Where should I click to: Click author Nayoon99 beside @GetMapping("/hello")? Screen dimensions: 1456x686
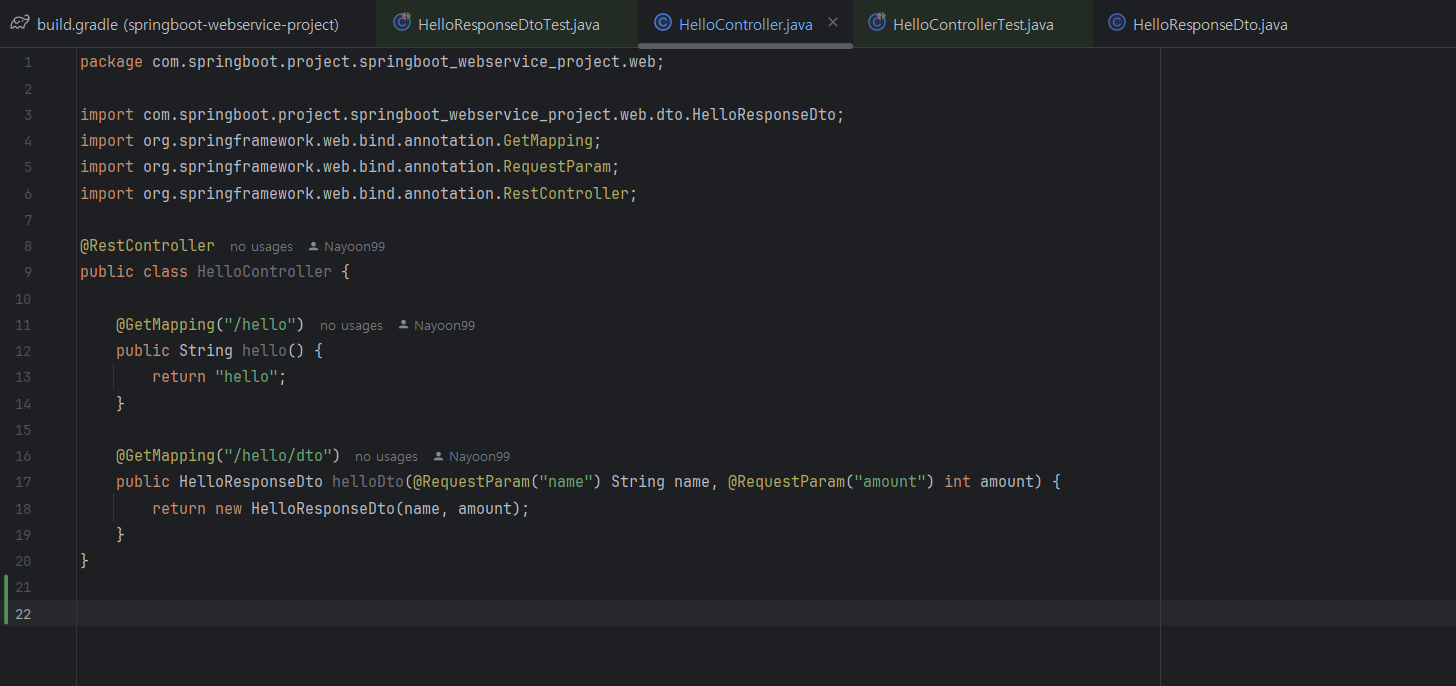coord(444,325)
